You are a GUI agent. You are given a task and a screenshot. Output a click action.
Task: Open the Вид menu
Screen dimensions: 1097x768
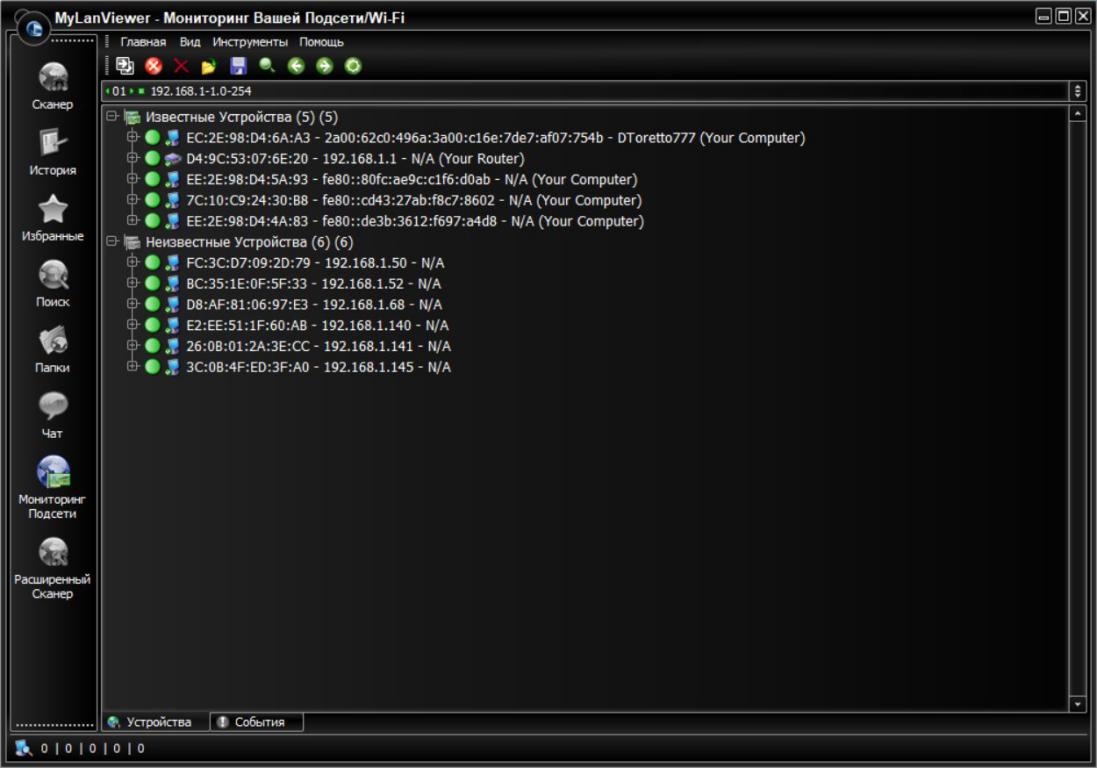pyautogui.click(x=190, y=42)
